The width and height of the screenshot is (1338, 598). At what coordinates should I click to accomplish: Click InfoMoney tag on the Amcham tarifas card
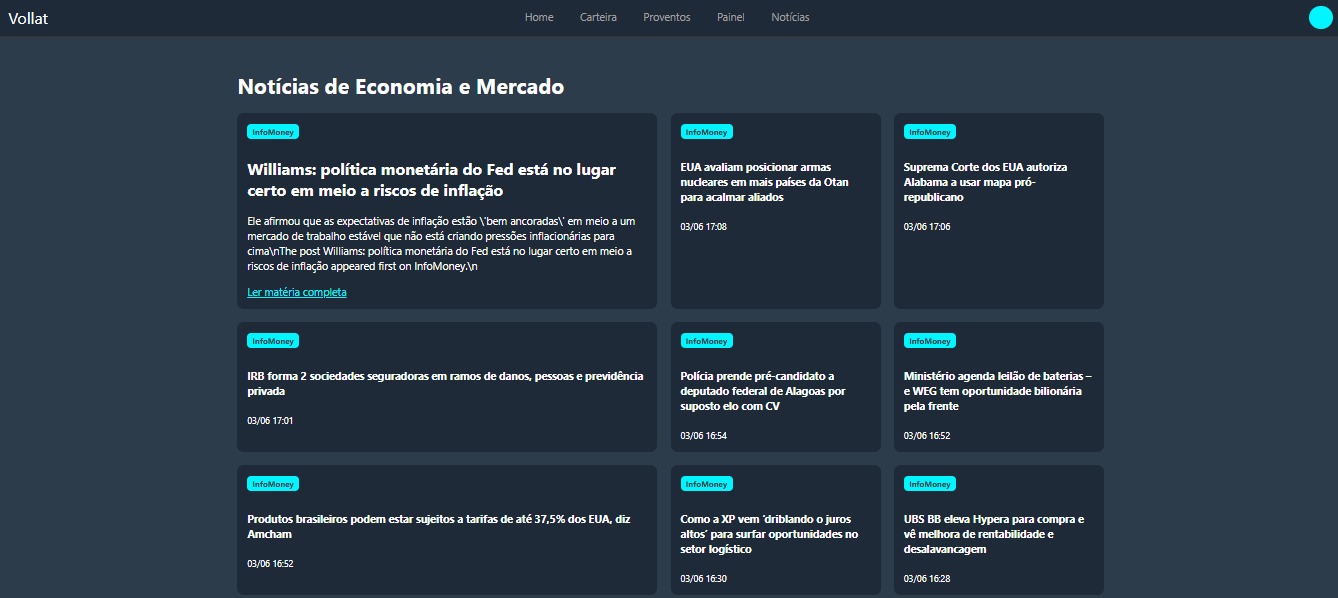point(273,484)
